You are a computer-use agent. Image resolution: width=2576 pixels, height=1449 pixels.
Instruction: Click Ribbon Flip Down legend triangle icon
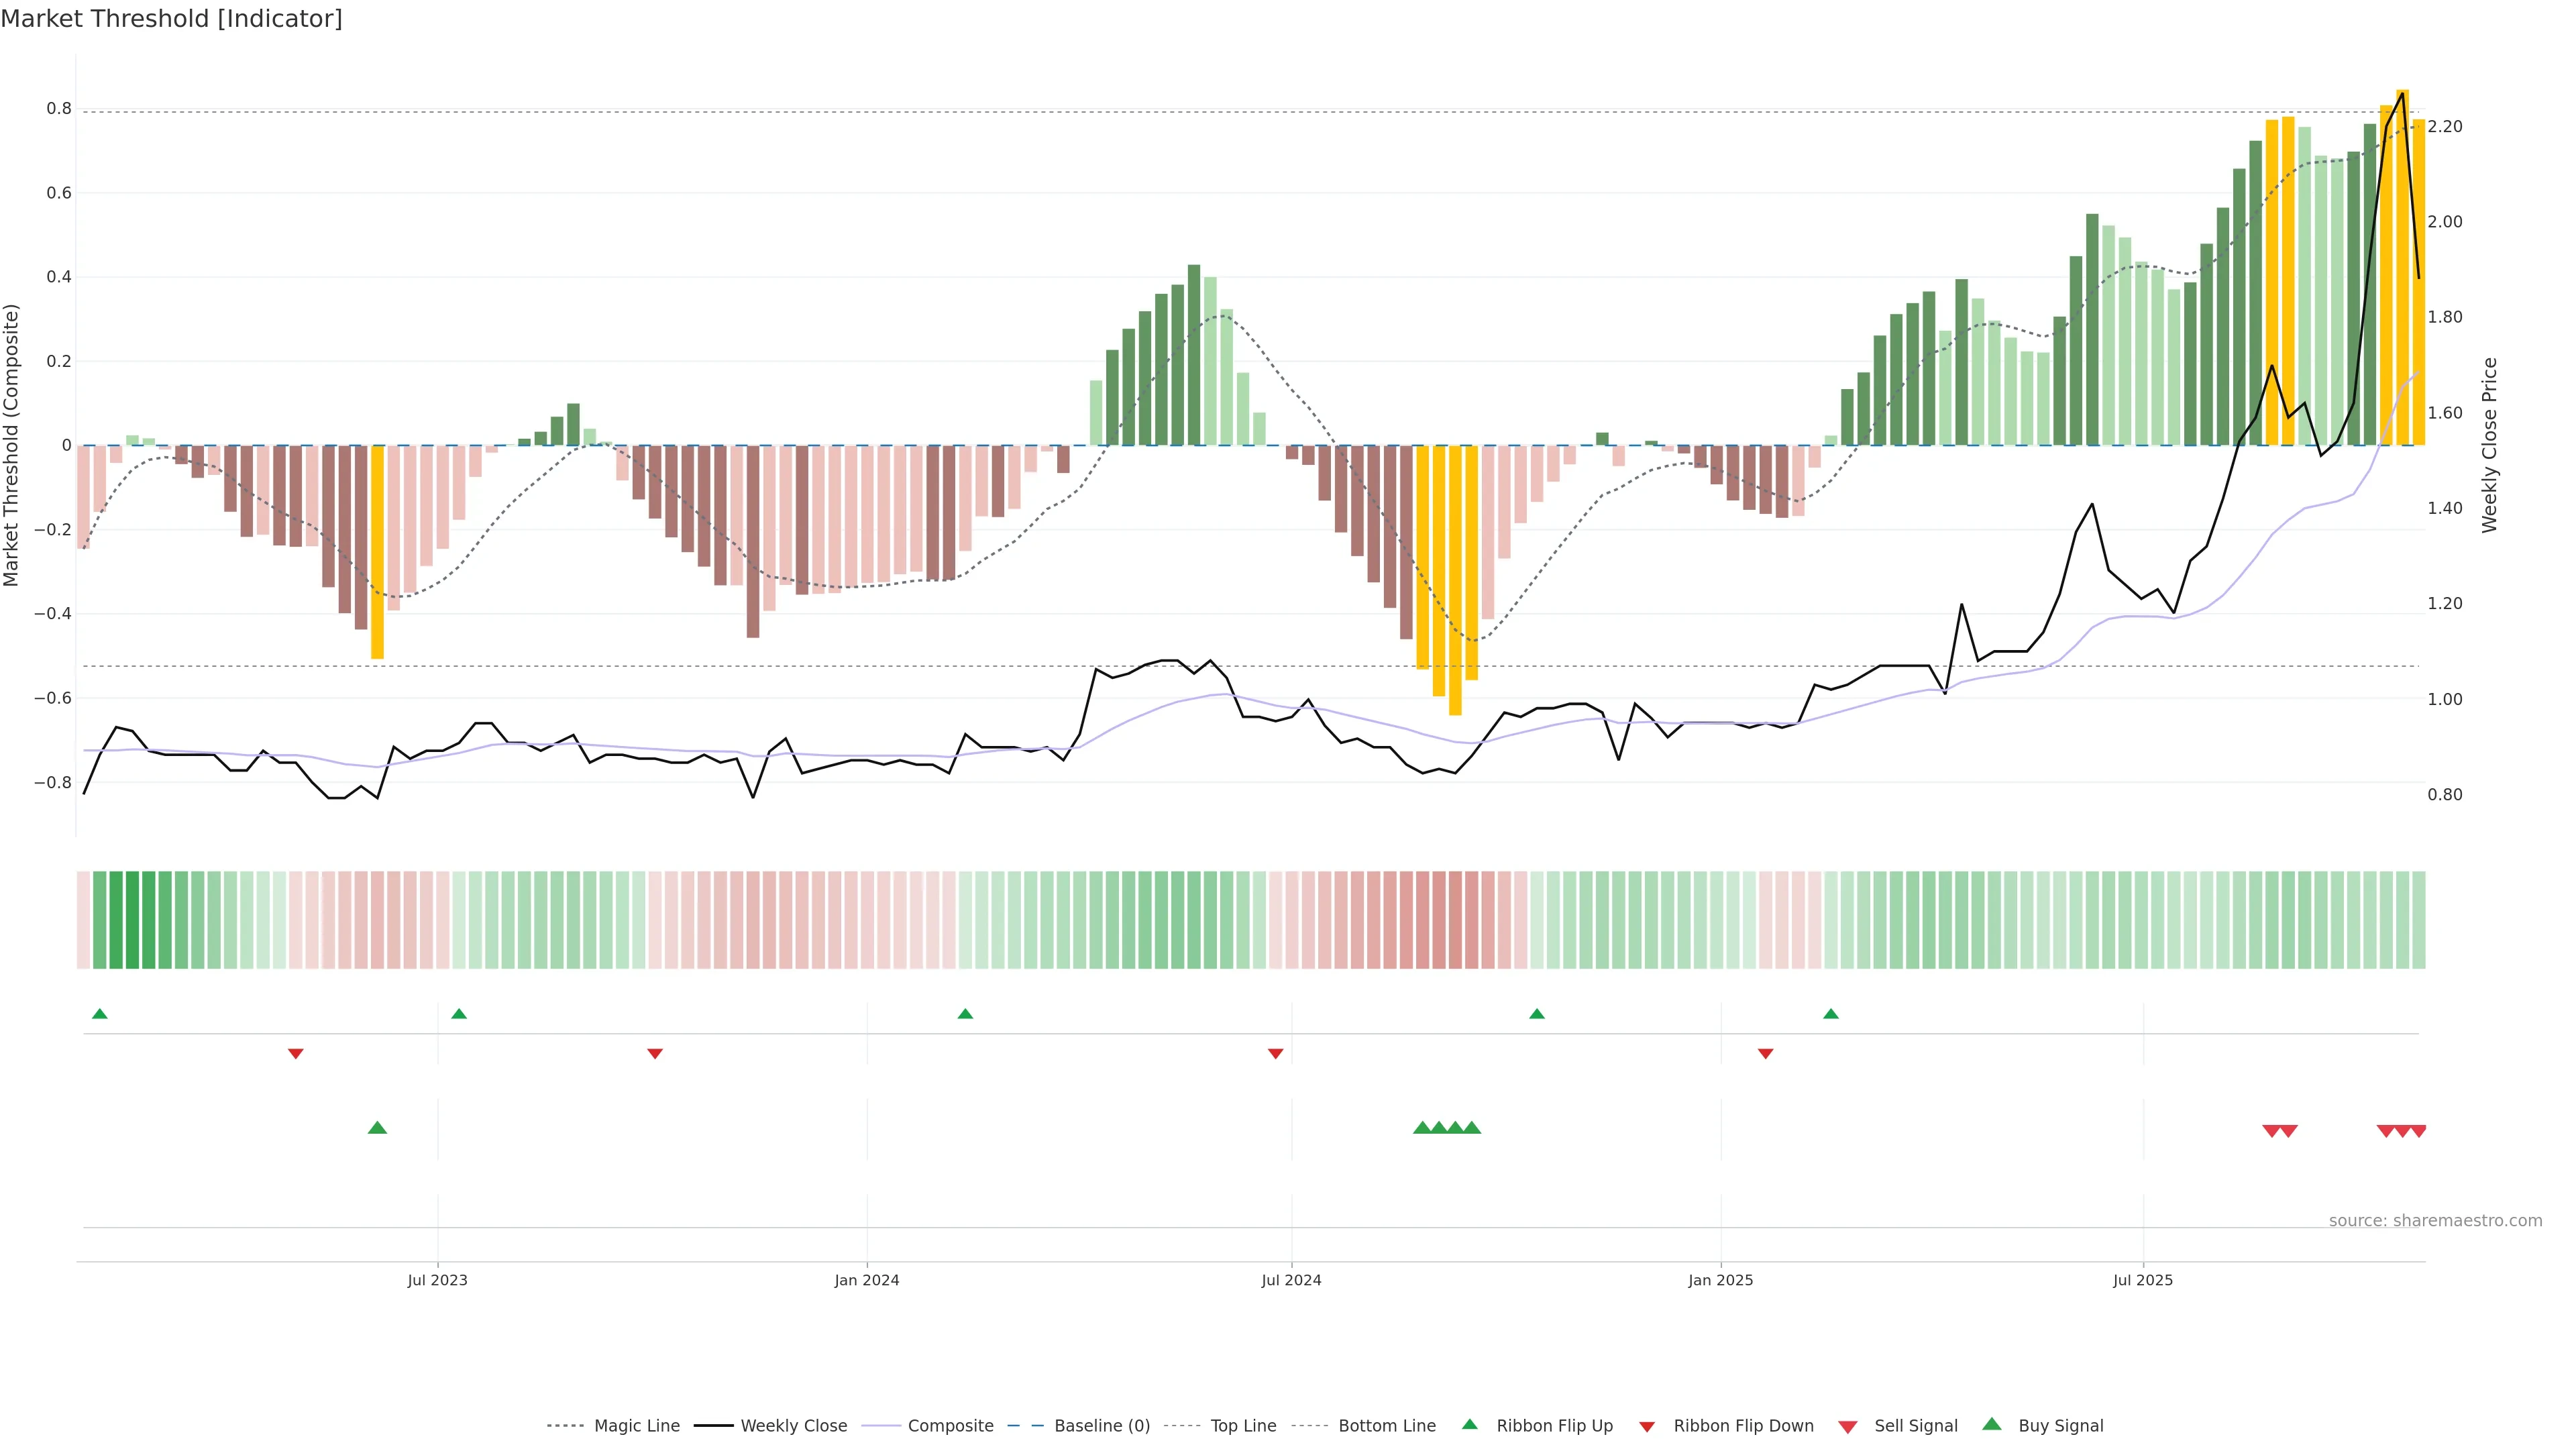click(1647, 1427)
